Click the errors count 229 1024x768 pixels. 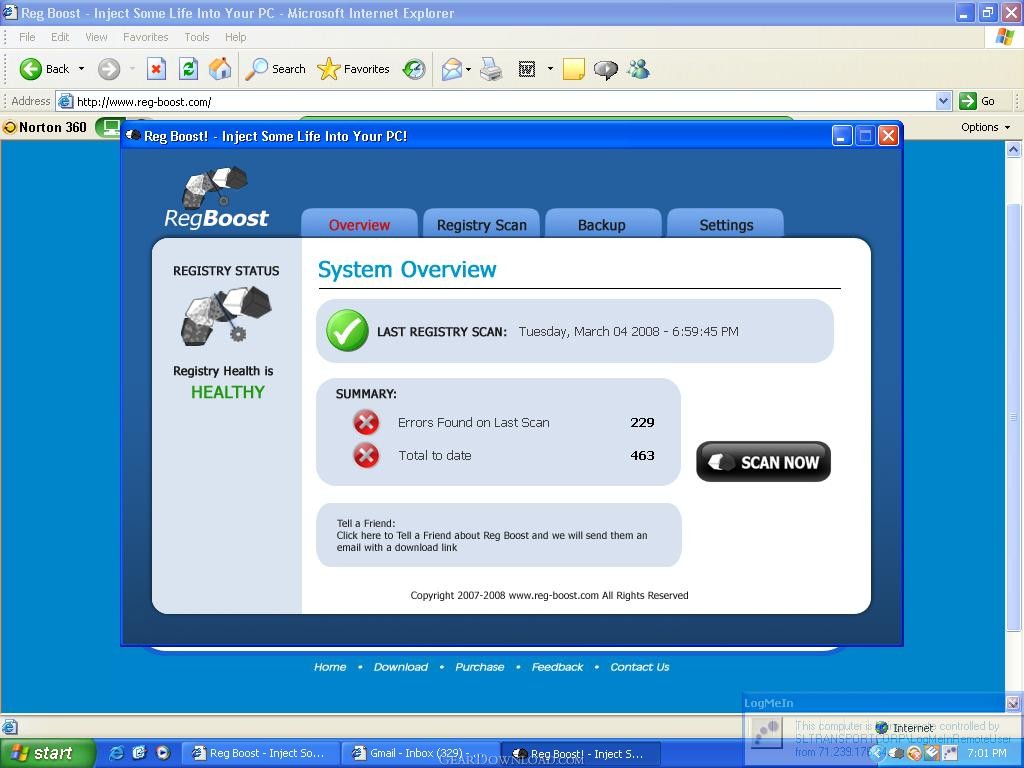(x=642, y=423)
